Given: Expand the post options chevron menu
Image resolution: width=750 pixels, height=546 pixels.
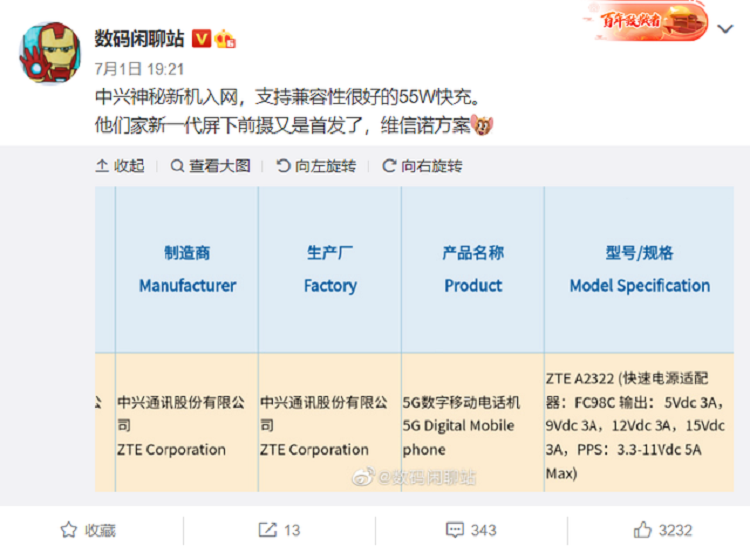Looking at the screenshot, I should tap(725, 29).
